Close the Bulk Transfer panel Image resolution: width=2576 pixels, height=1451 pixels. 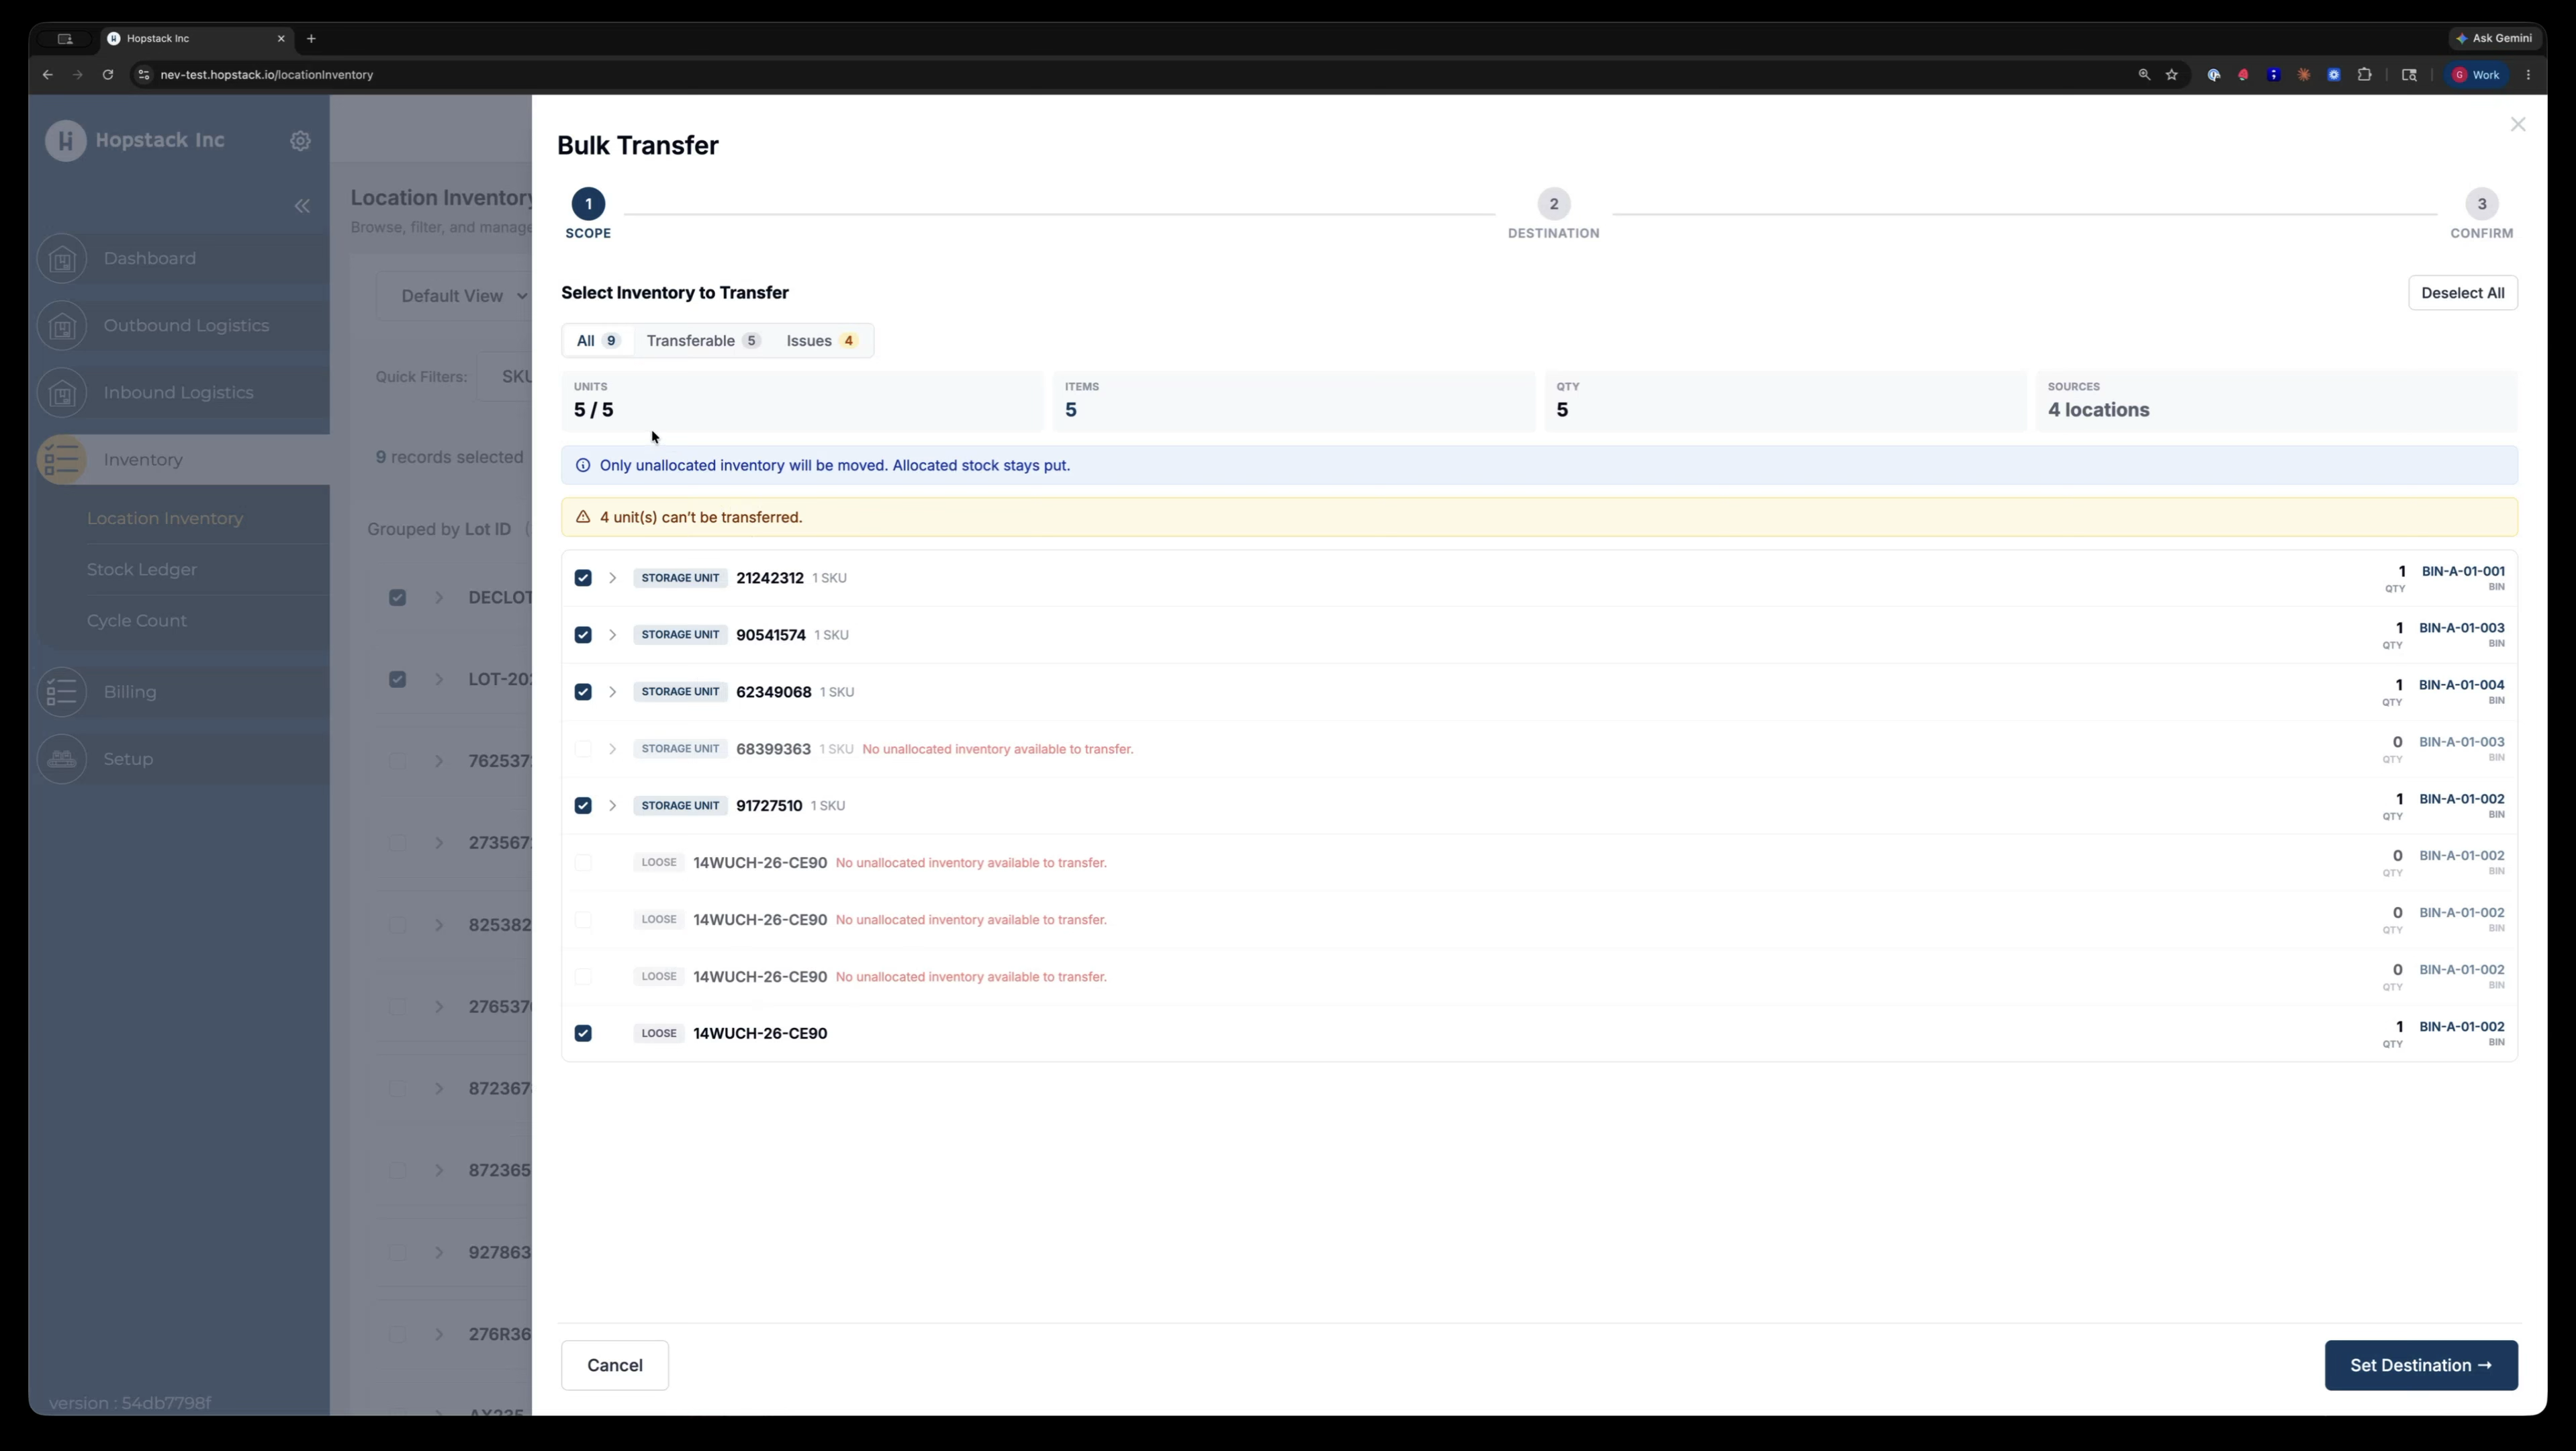(2517, 124)
